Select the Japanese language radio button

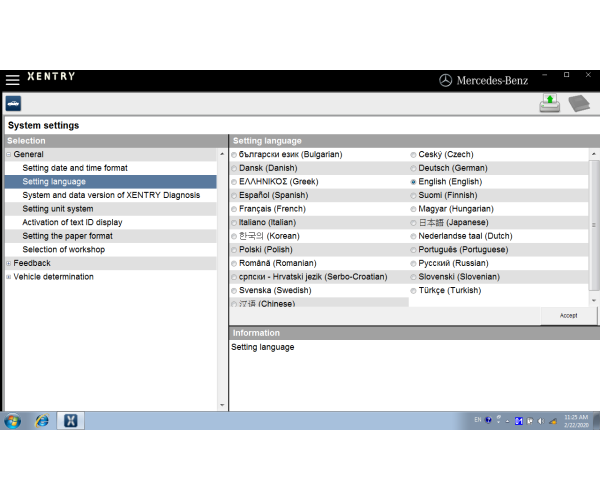[x=413, y=223]
